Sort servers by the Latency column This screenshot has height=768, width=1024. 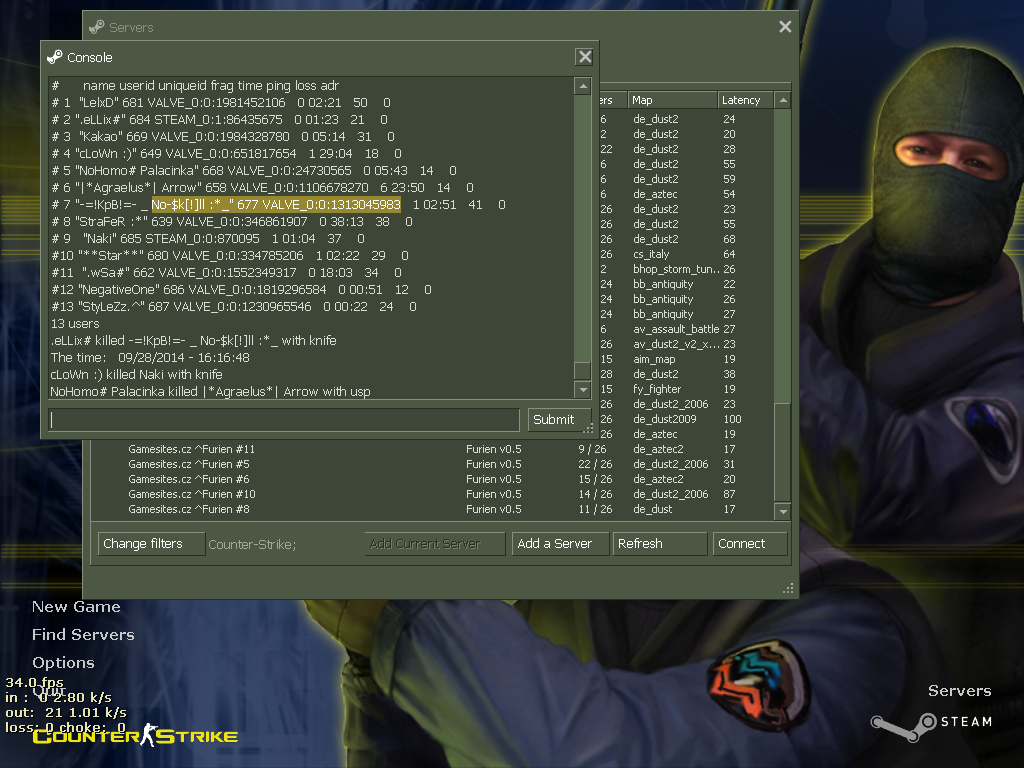pos(745,100)
